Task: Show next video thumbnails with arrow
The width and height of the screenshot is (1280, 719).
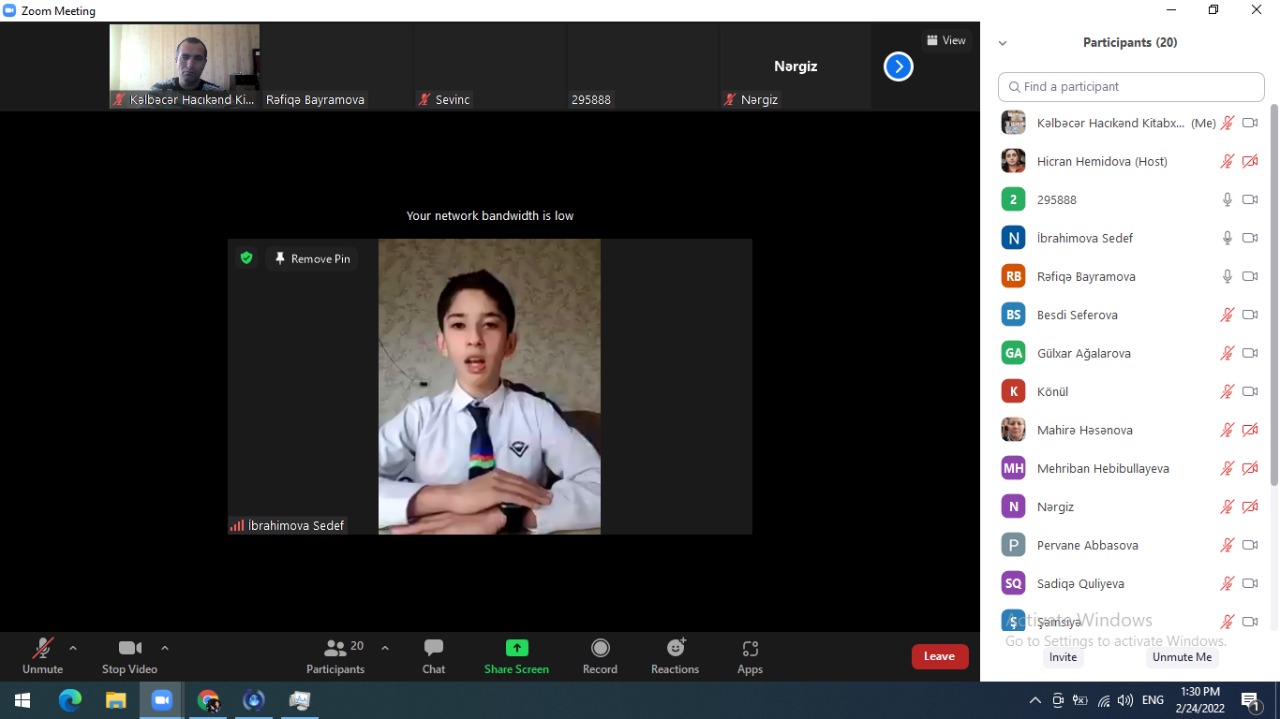Action: tap(898, 67)
